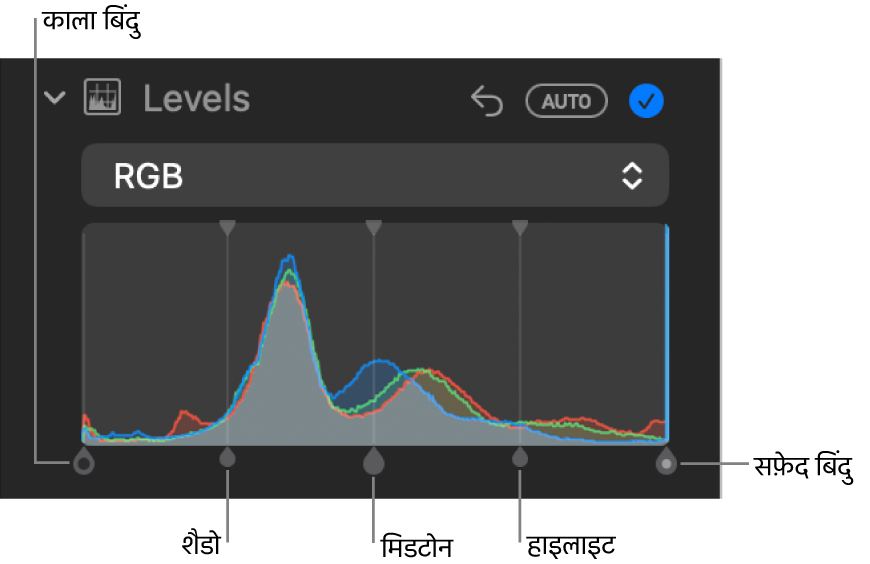Toggle the blue Levels checkmark off
The width and height of the screenshot is (870, 564).
coord(646,101)
